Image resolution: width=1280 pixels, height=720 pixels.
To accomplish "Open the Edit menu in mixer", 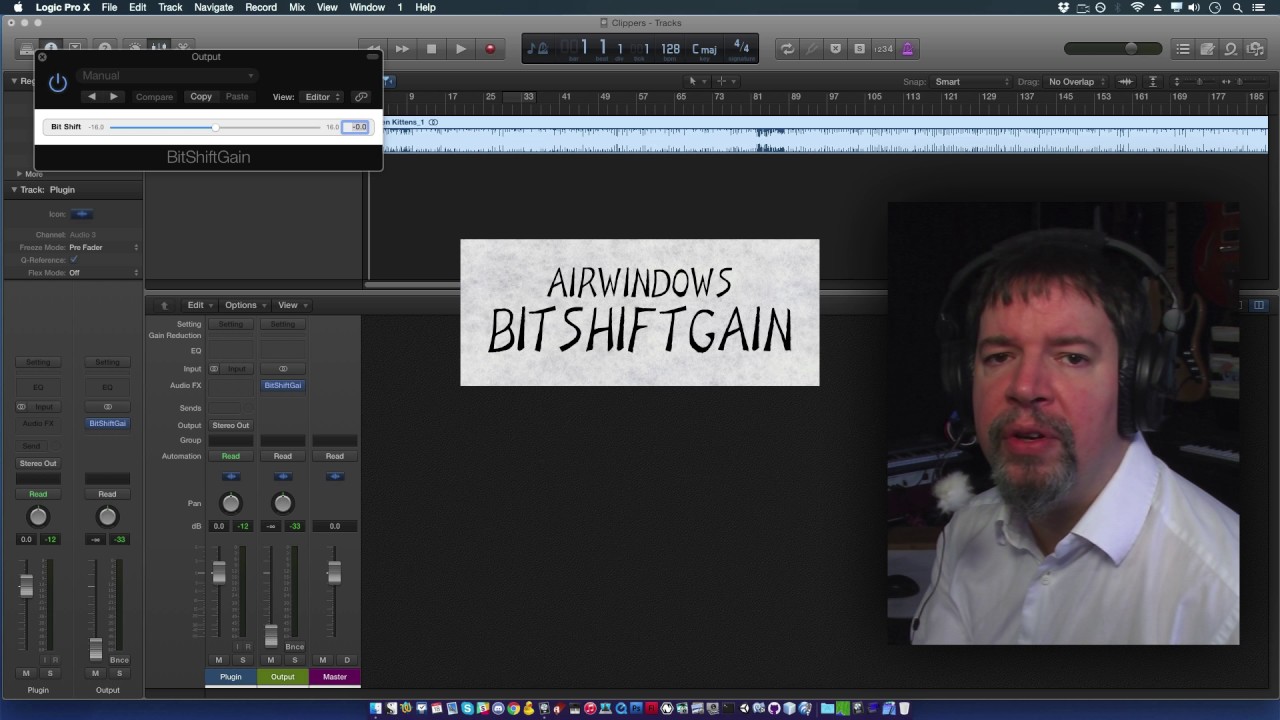I will [x=198, y=305].
